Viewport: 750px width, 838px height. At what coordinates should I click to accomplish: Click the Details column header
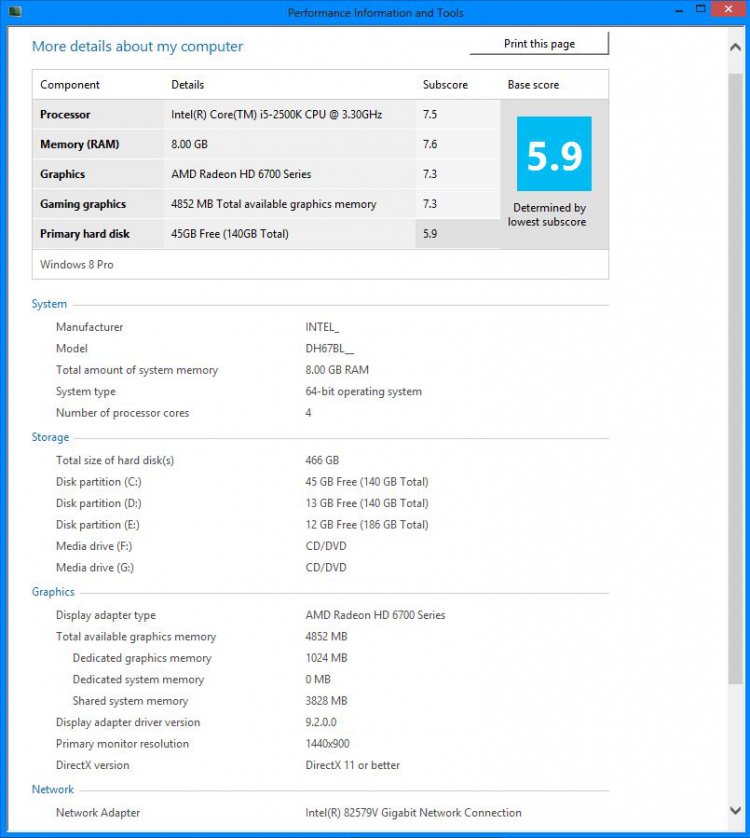[188, 84]
